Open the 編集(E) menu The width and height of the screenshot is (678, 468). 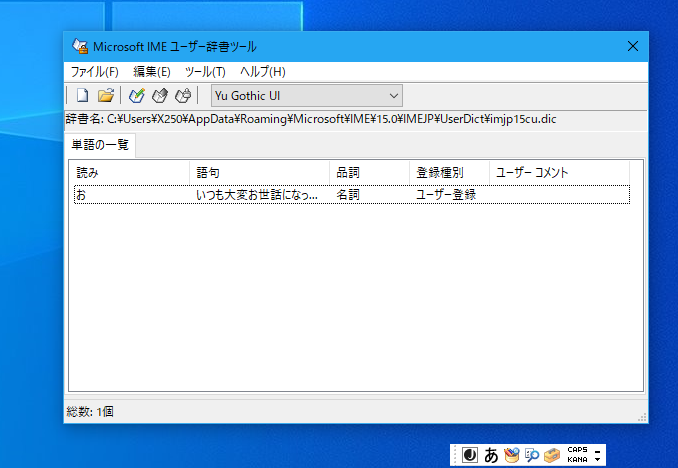point(152,72)
